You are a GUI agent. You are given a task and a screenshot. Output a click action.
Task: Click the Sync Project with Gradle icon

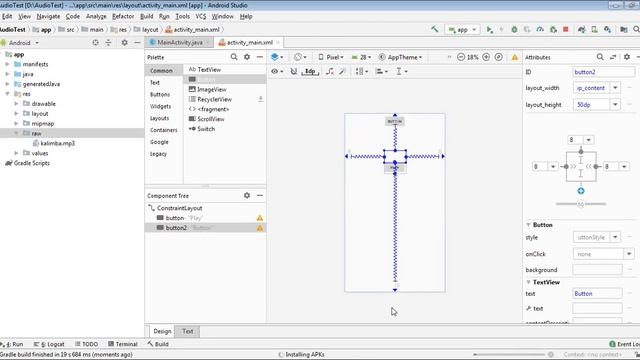581,29
